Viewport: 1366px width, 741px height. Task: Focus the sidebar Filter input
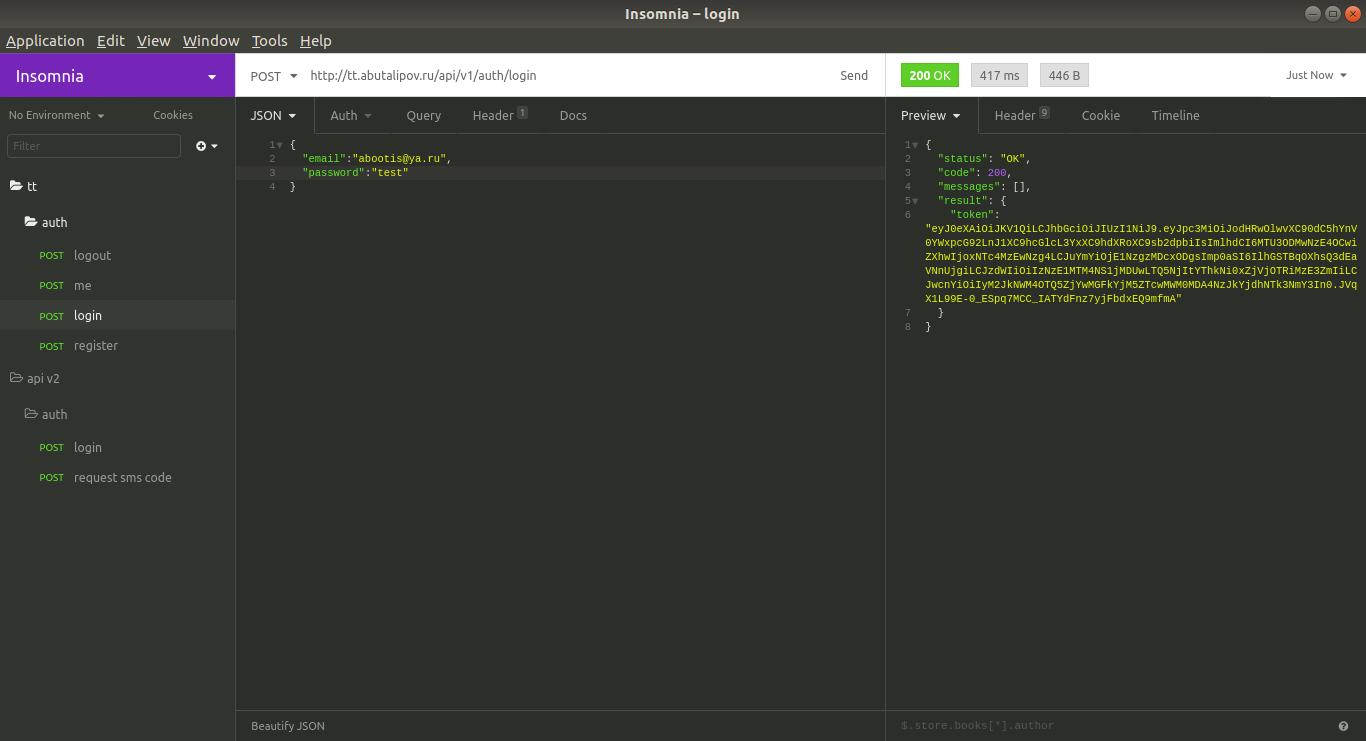coord(94,146)
